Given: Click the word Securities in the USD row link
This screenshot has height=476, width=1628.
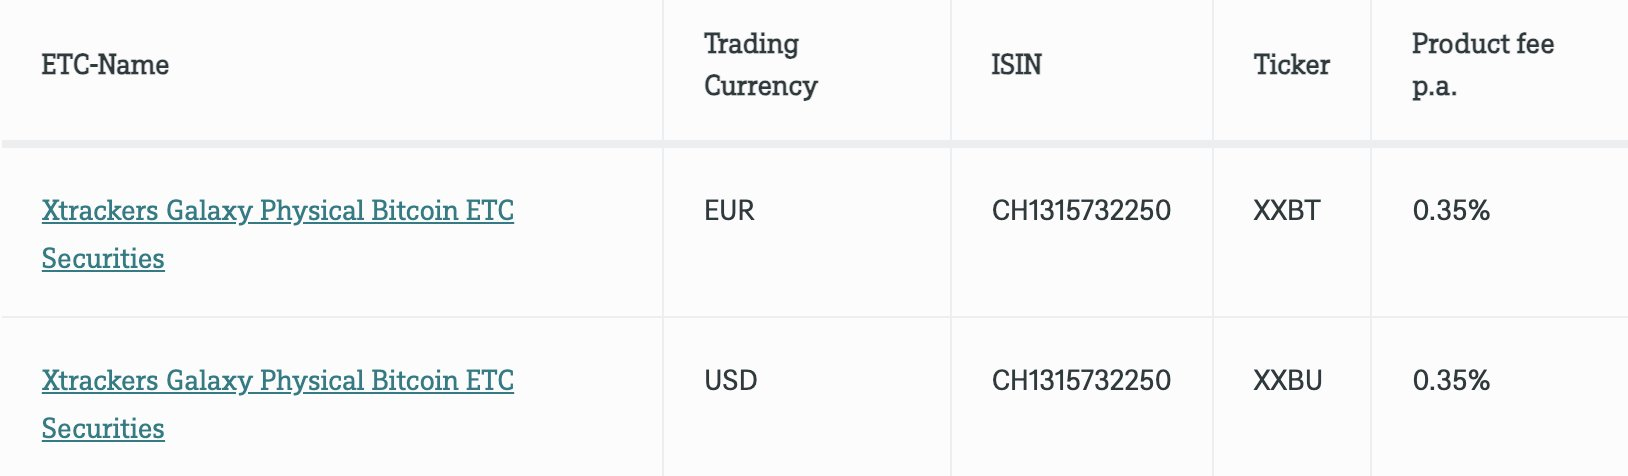Looking at the screenshot, I should pos(103,429).
